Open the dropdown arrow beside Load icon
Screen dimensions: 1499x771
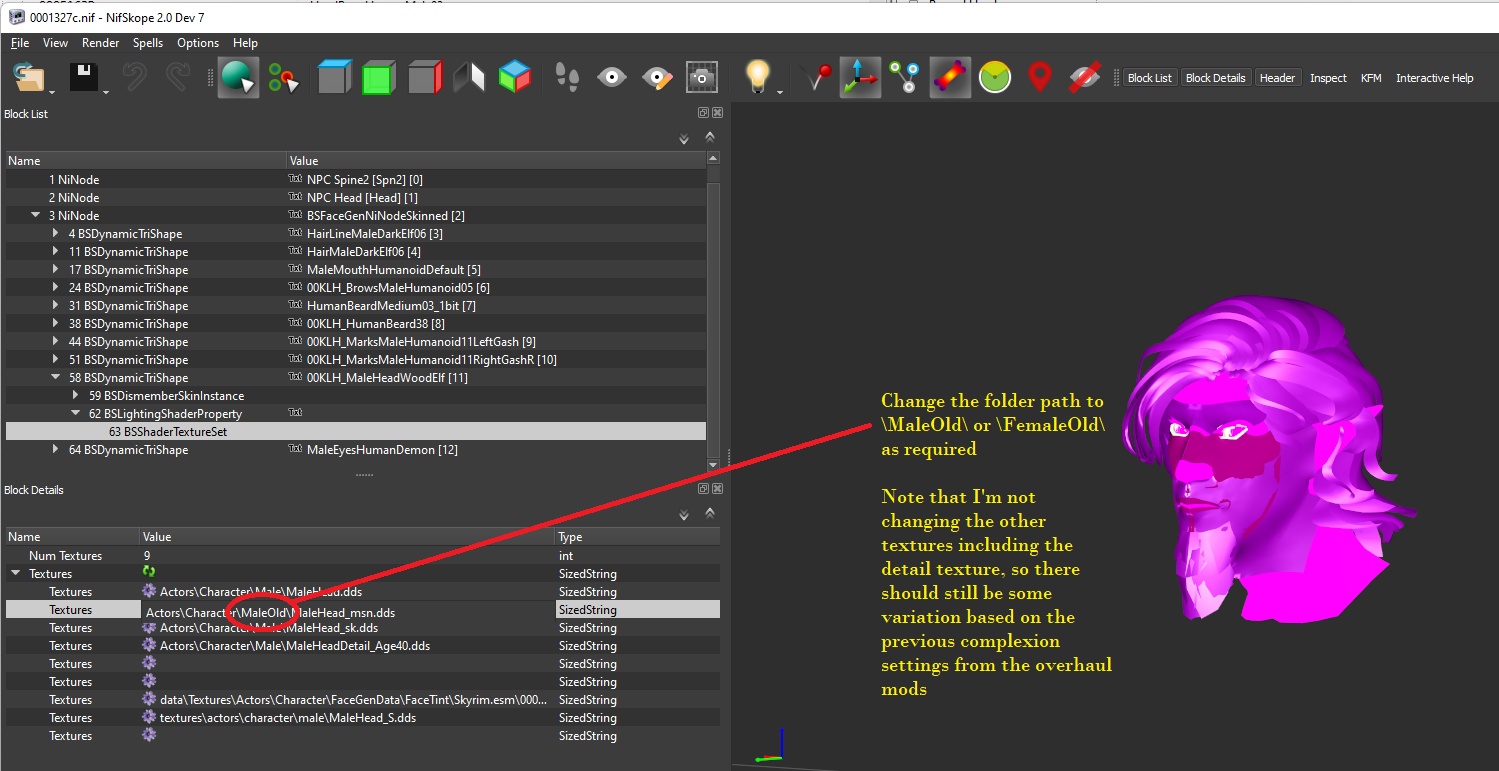coord(53,94)
